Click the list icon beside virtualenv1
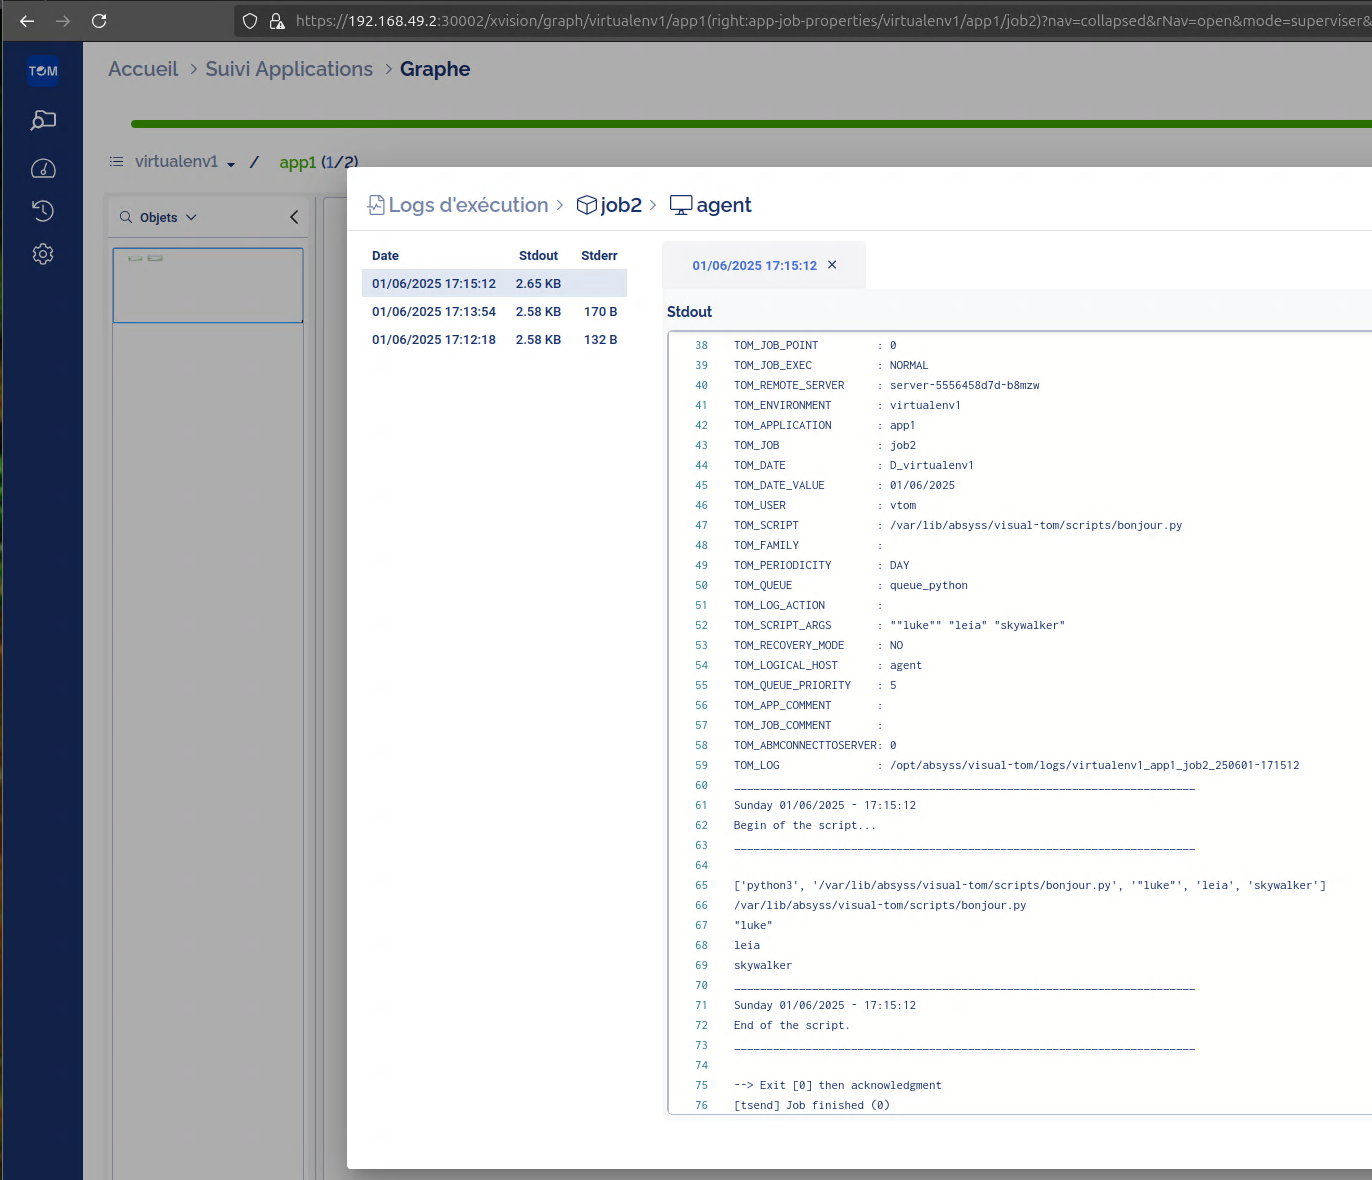Image resolution: width=1372 pixels, height=1180 pixels. 116,161
